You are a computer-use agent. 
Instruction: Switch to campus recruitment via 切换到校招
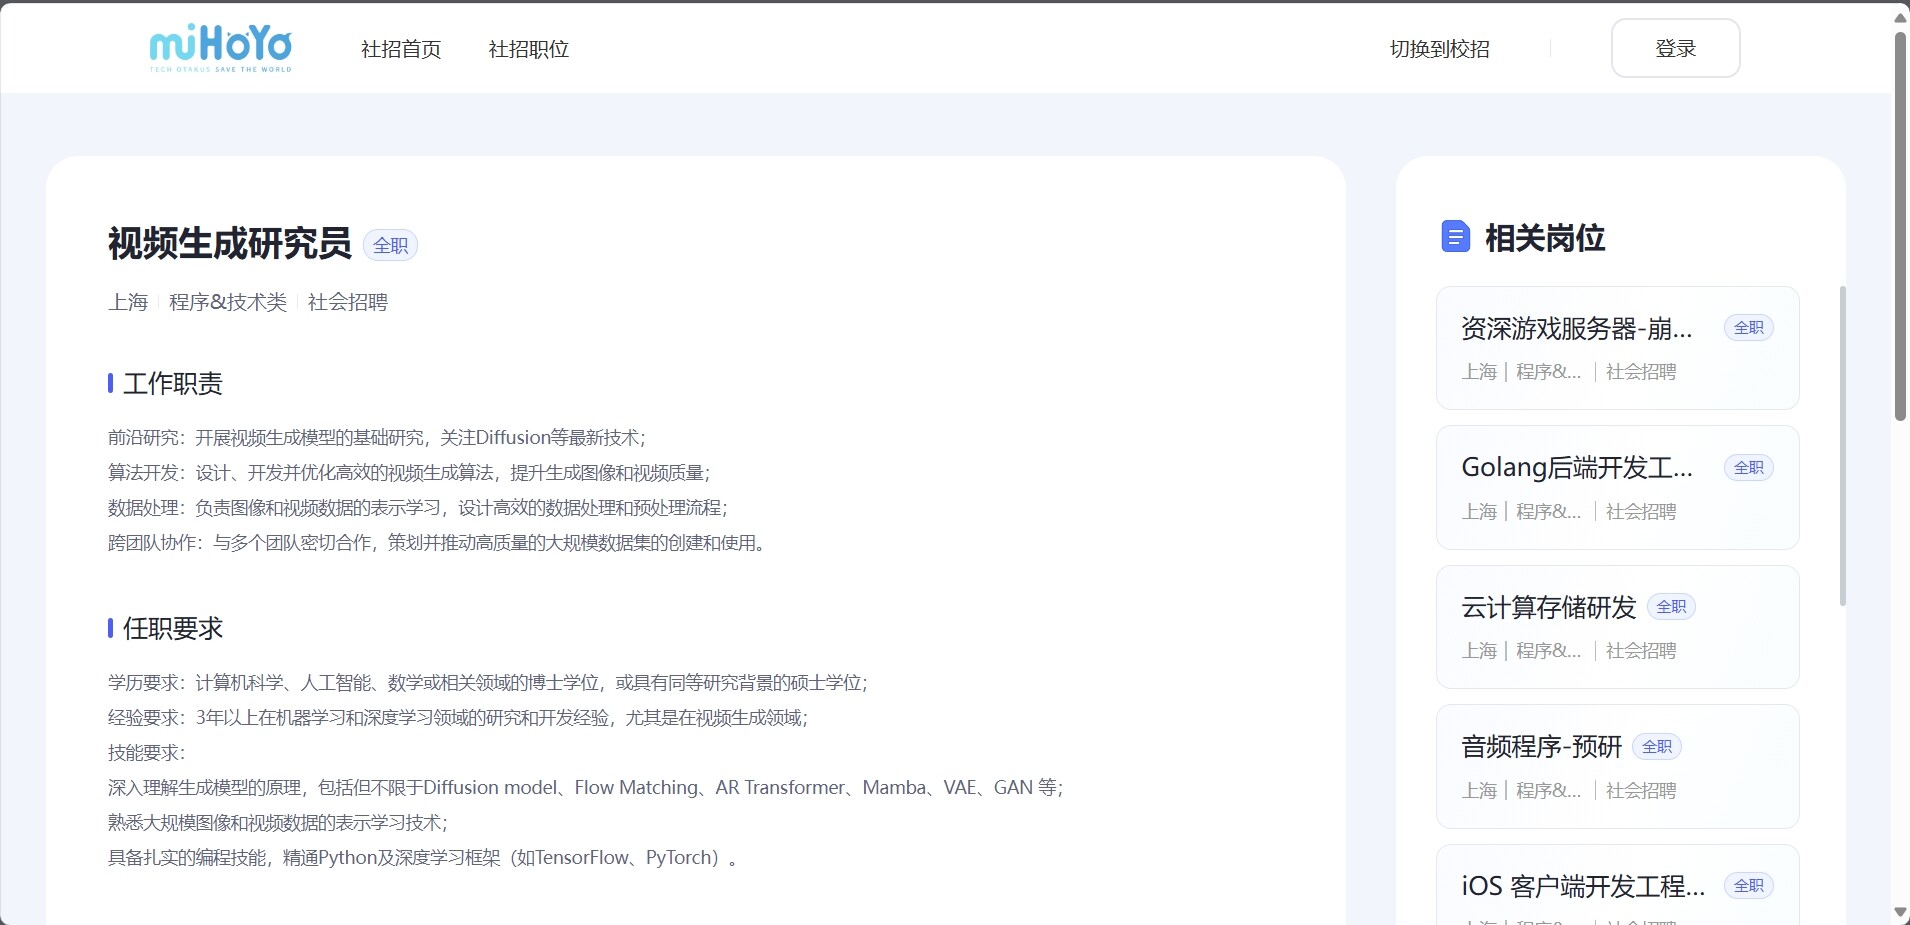point(1439,49)
